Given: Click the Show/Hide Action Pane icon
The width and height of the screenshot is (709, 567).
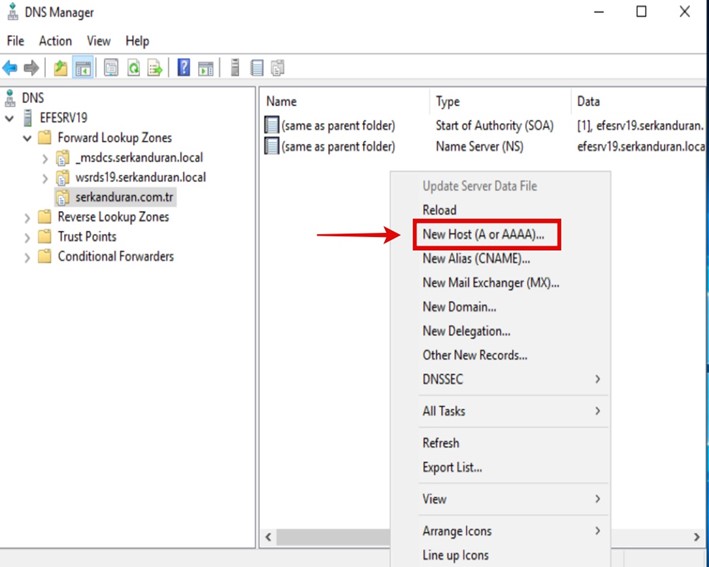Looking at the screenshot, I should [205, 68].
